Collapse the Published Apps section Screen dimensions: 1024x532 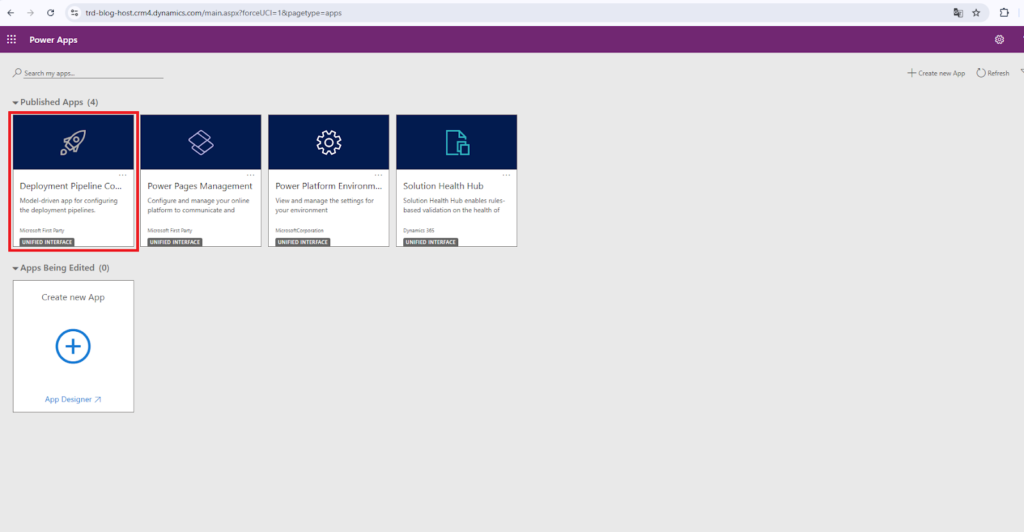tap(15, 103)
